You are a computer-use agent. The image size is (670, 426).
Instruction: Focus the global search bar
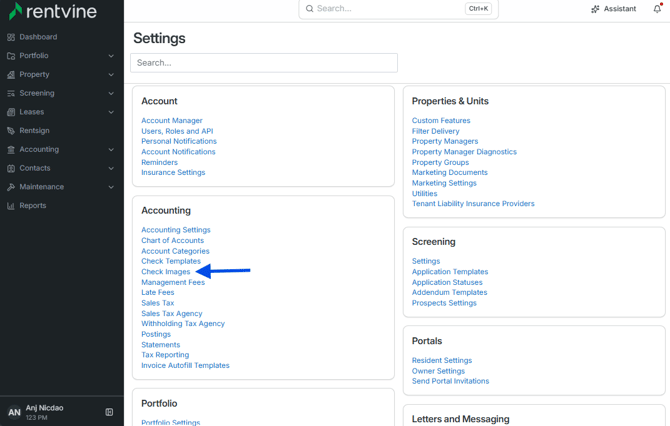[x=399, y=9]
